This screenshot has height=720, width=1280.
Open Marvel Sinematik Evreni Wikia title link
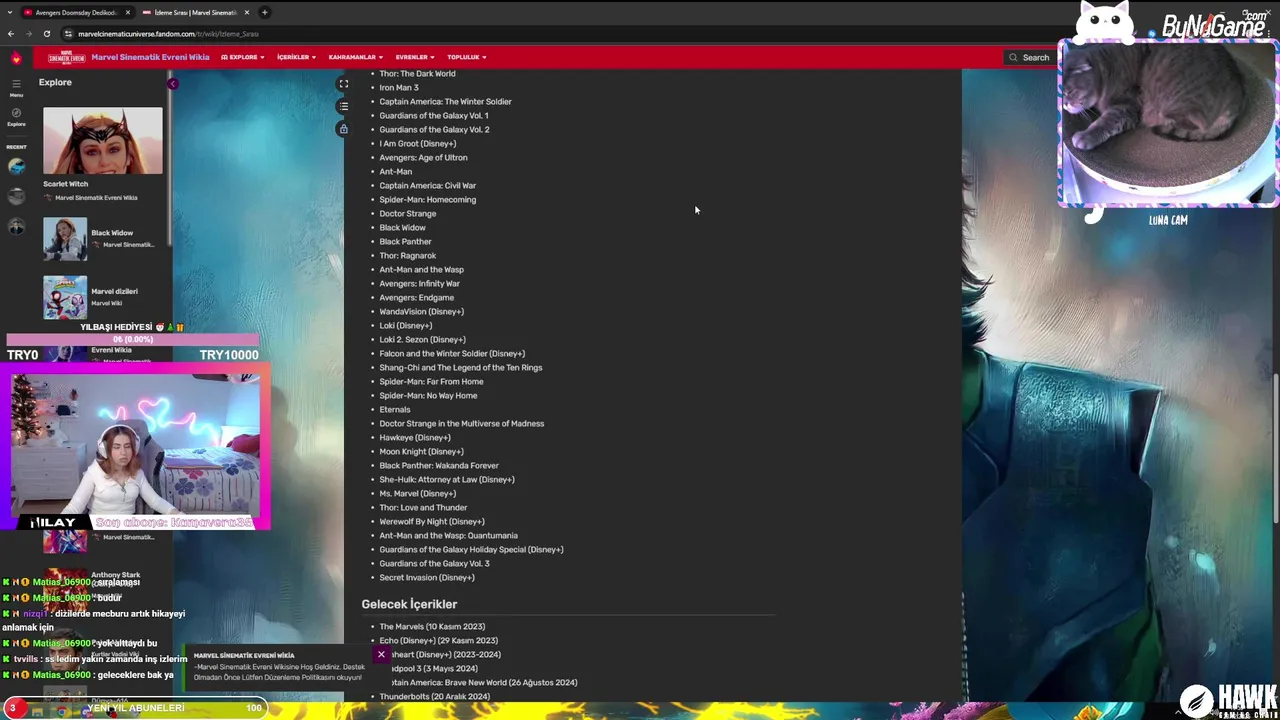[x=150, y=57]
